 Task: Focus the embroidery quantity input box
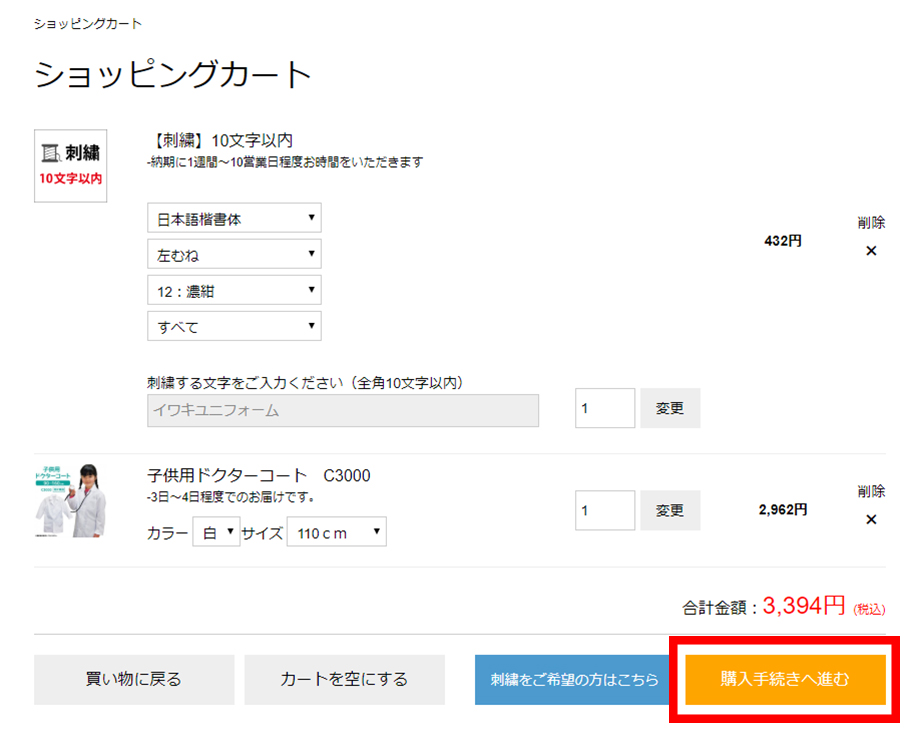pos(605,408)
